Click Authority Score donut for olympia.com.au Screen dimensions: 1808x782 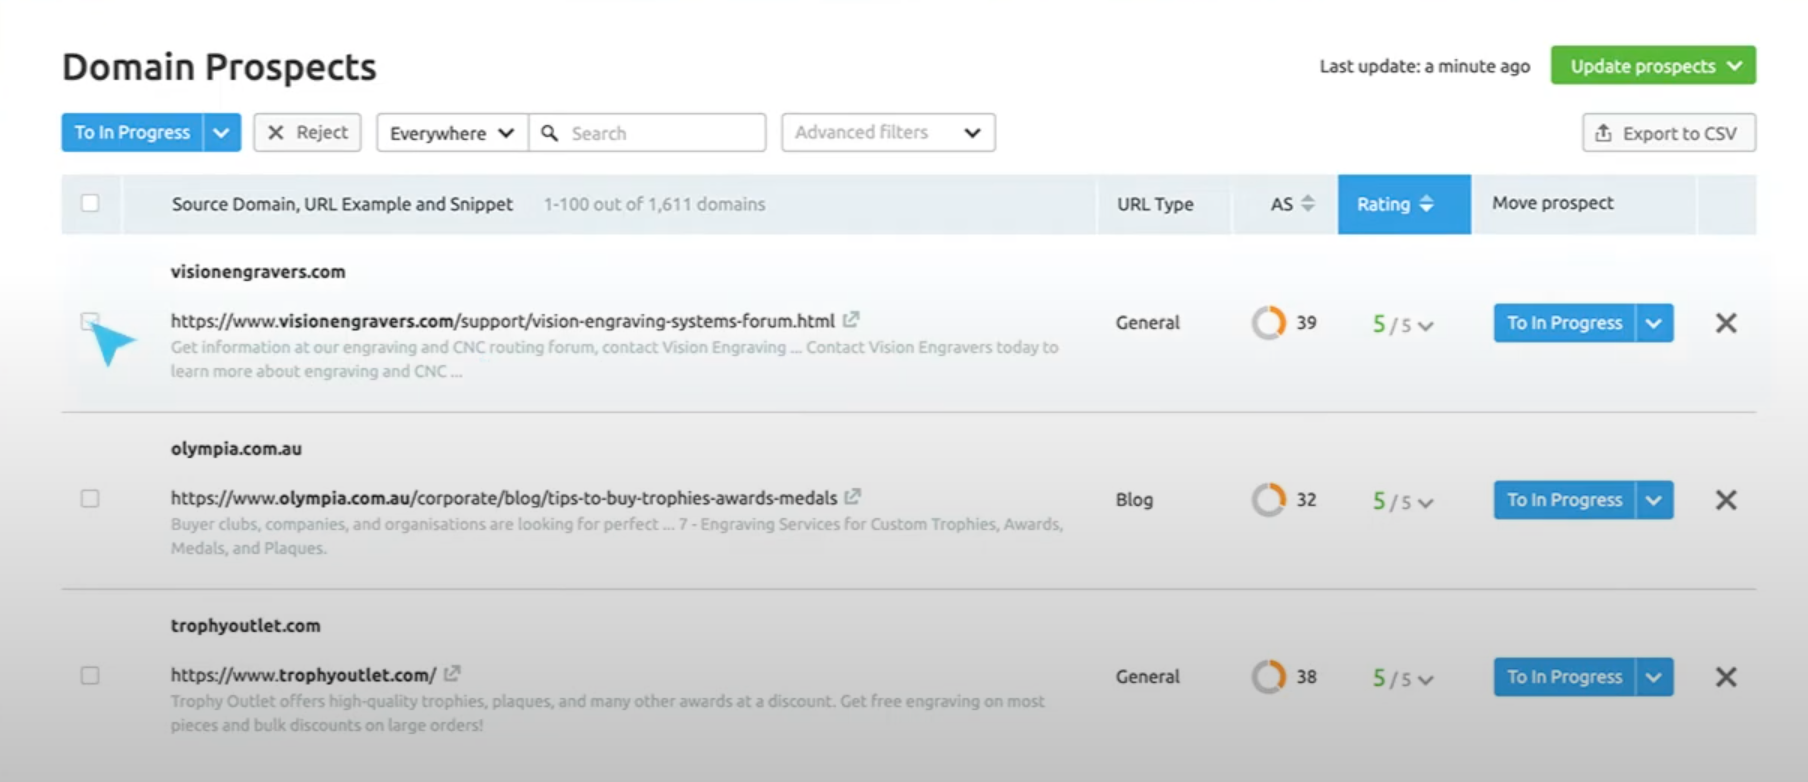pyautogui.click(x=1269, y=500)
